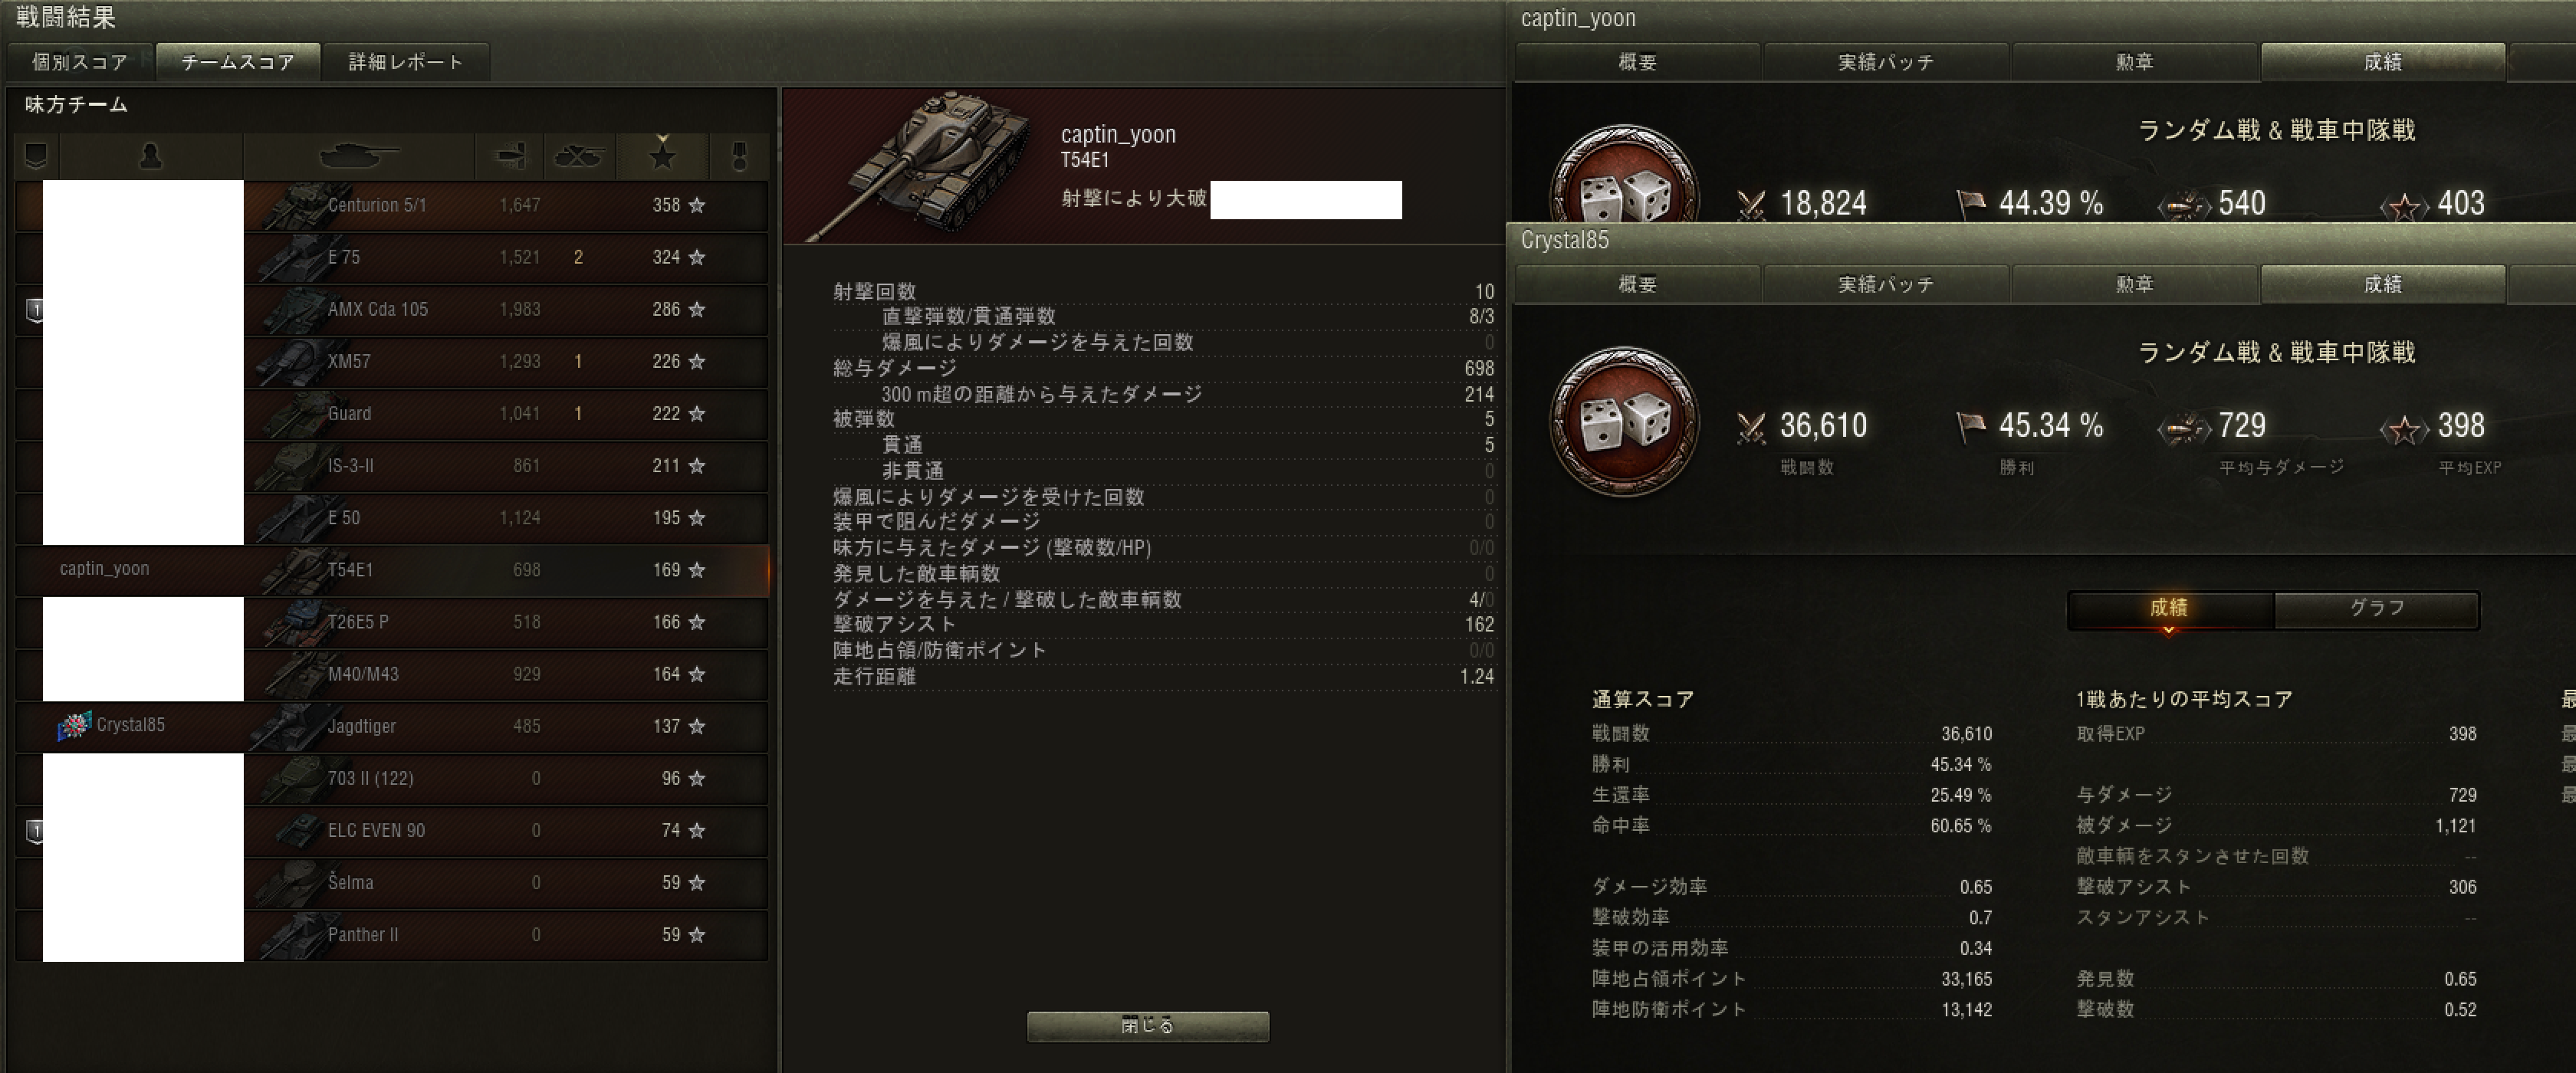
Task: Sort by destroyed vehicles column icon
Action: pos(578,156)
